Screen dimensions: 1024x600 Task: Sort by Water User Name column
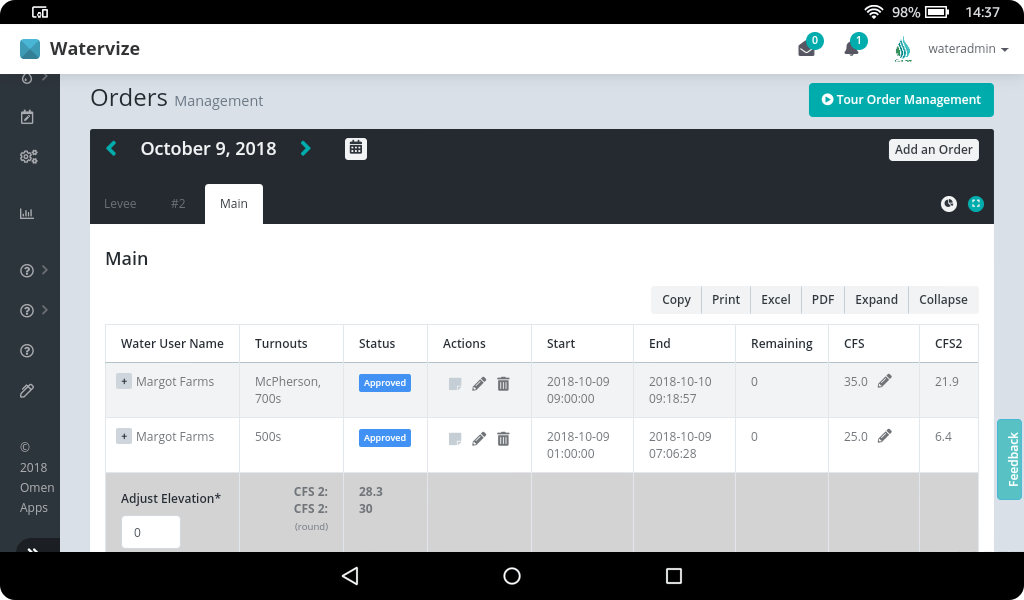pyautogui.click(x=172, y=343)
